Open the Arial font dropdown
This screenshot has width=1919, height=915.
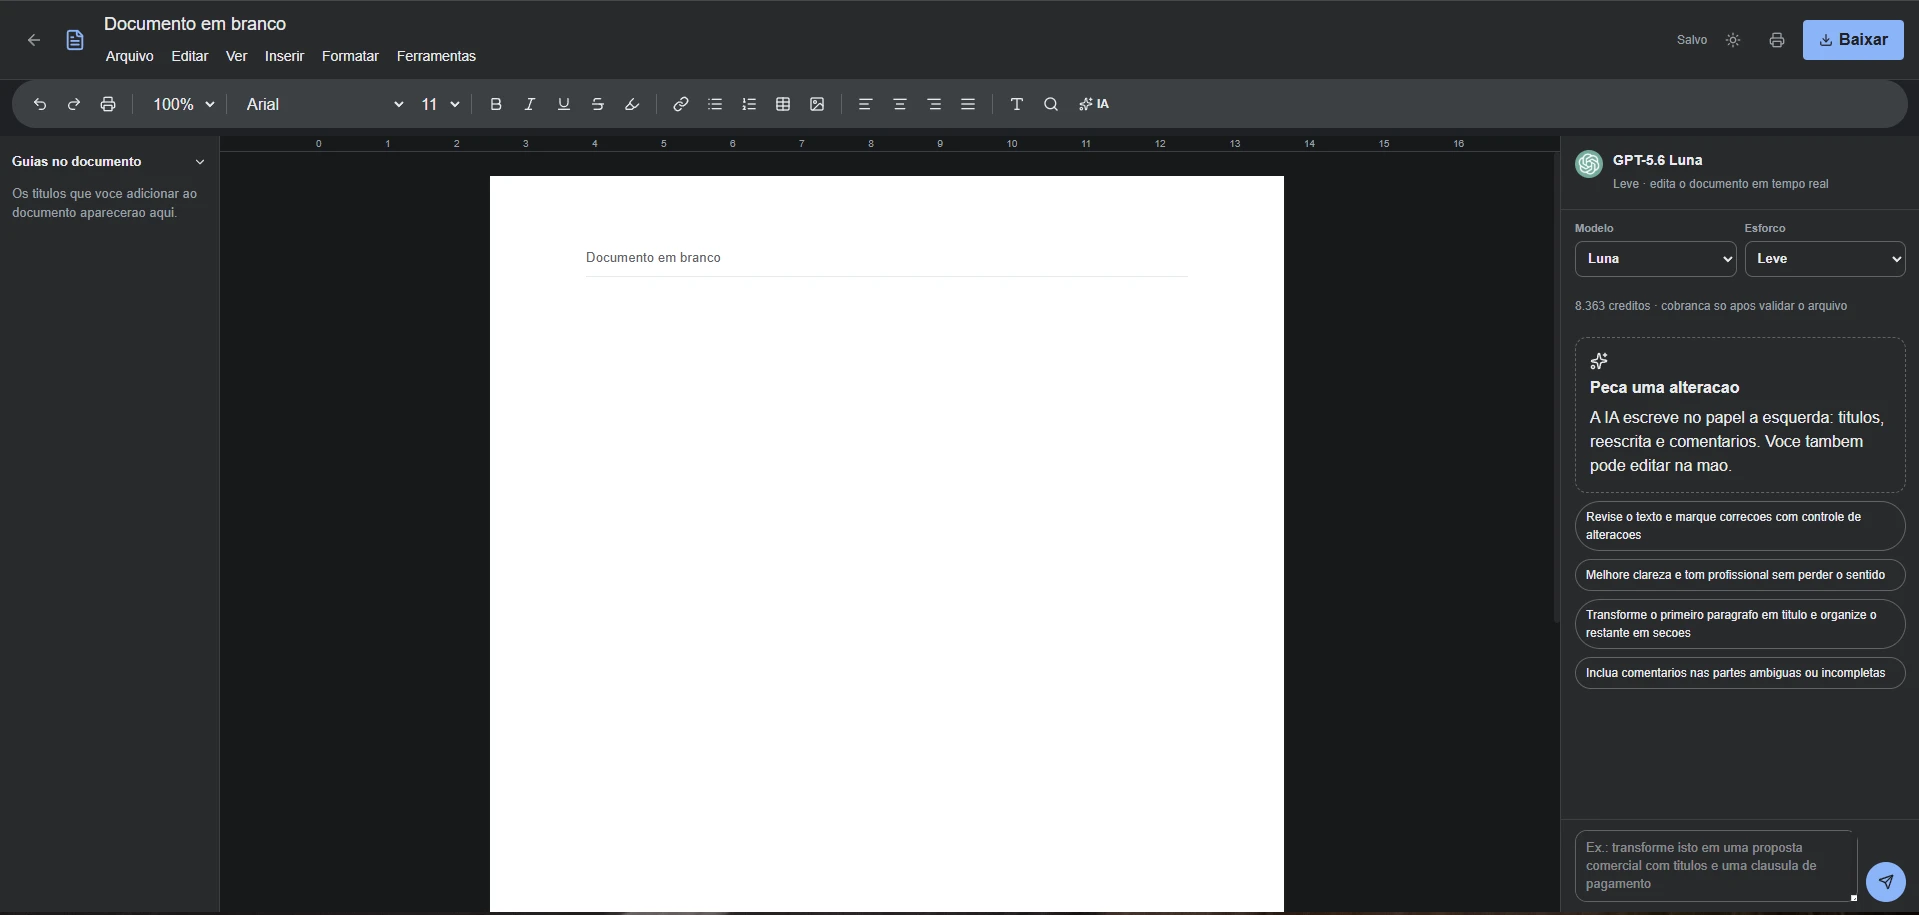325,104
